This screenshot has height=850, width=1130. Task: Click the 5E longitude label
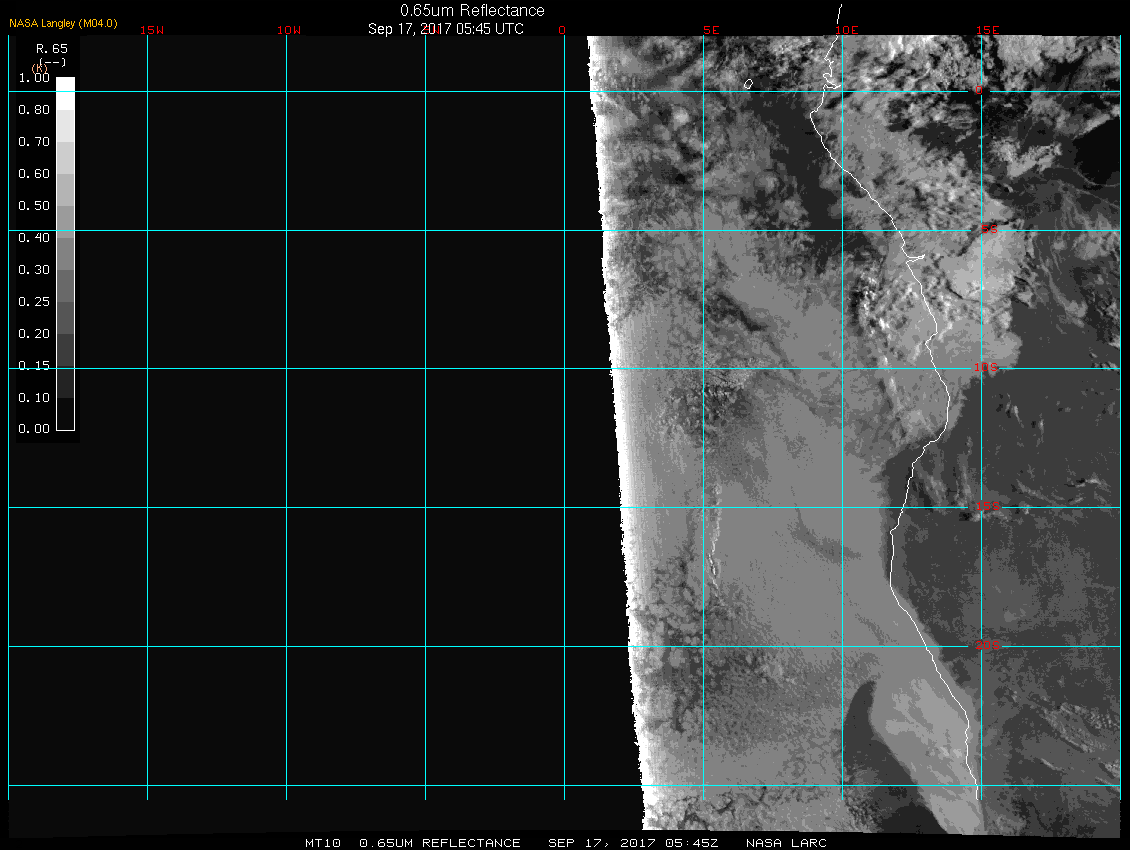pyautogui.click(x=711, y=30)
